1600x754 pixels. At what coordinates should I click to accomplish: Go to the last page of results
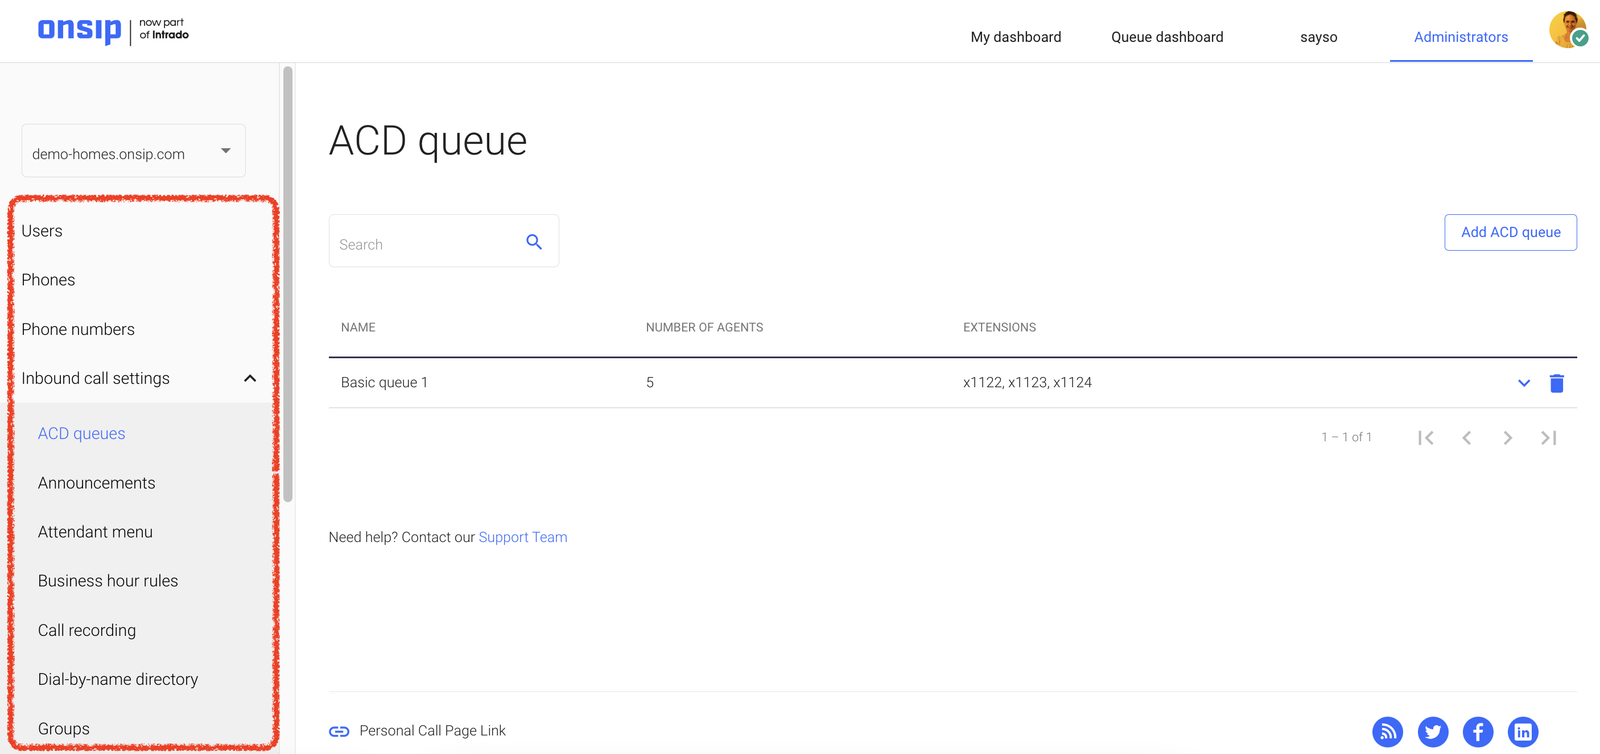pos(1548,438)
